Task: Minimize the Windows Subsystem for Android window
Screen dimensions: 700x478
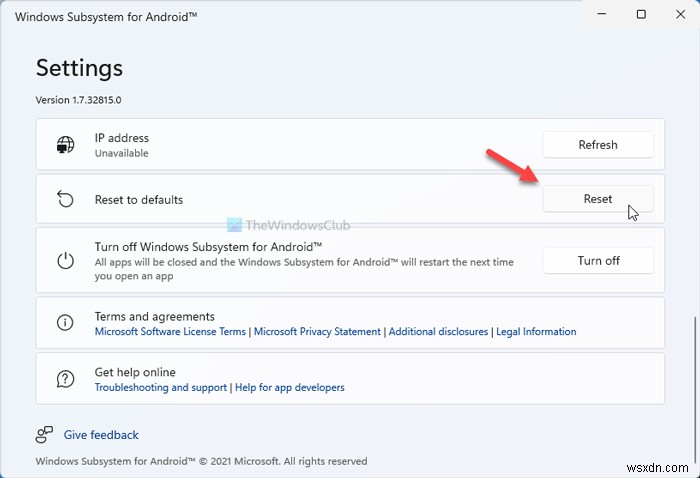Action: coord(600,14)
